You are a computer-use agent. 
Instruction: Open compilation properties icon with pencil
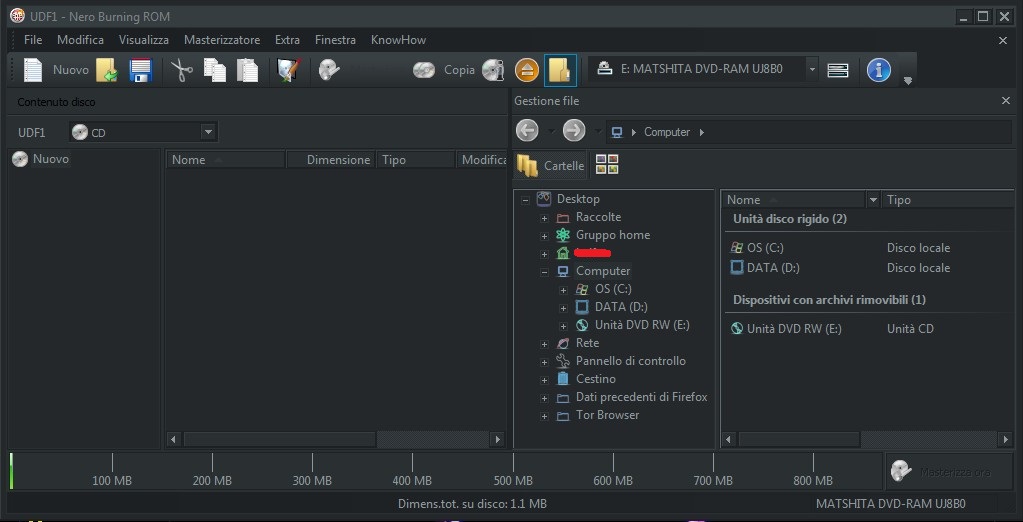(x=288, y=70)
